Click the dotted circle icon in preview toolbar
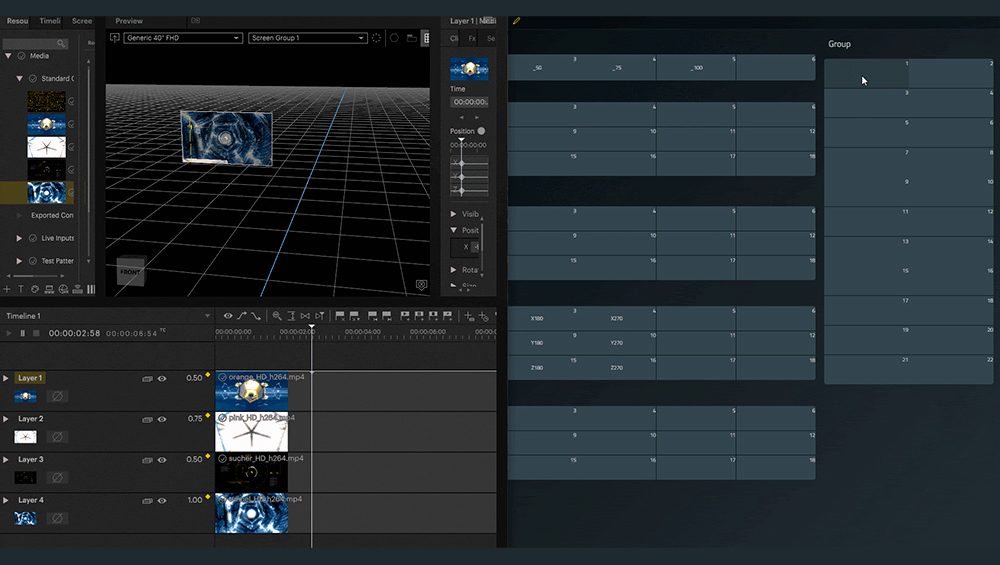 click(x=377, y=38)
